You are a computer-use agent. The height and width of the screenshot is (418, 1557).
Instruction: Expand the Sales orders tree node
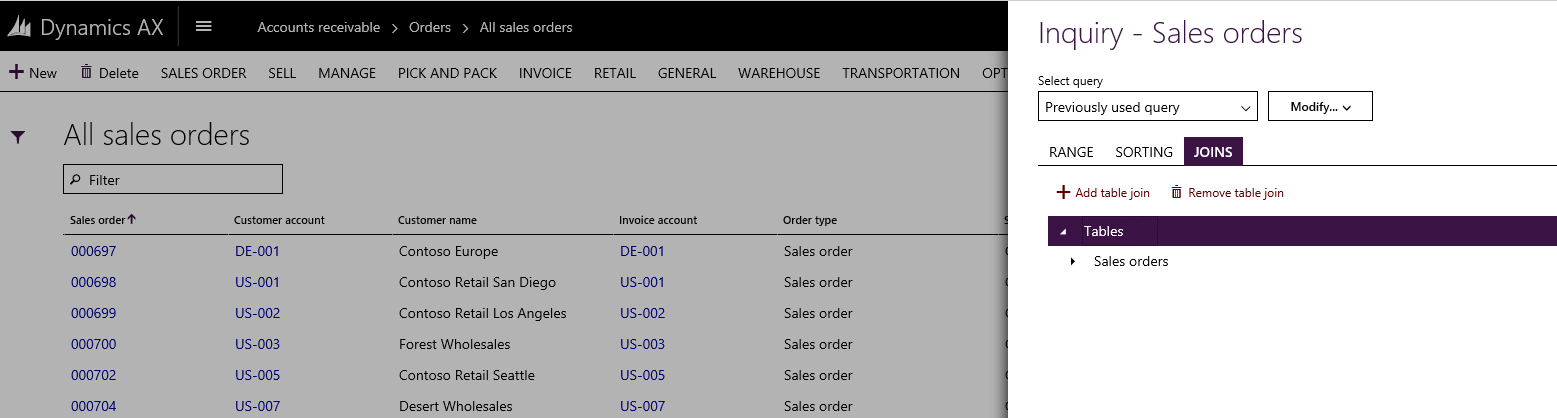click(1073, 262)
